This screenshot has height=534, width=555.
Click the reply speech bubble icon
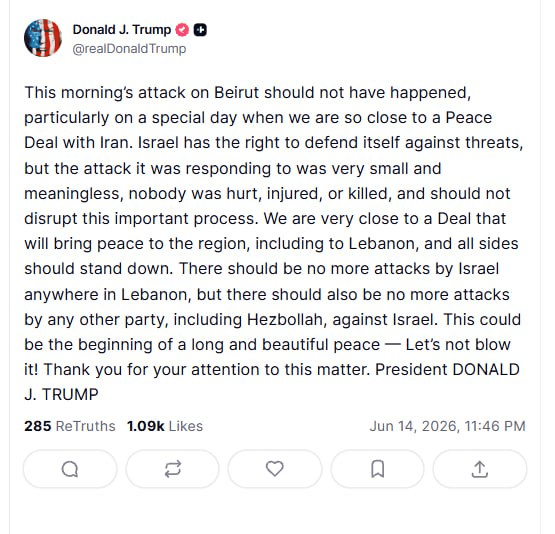click(x=70, y=469)
